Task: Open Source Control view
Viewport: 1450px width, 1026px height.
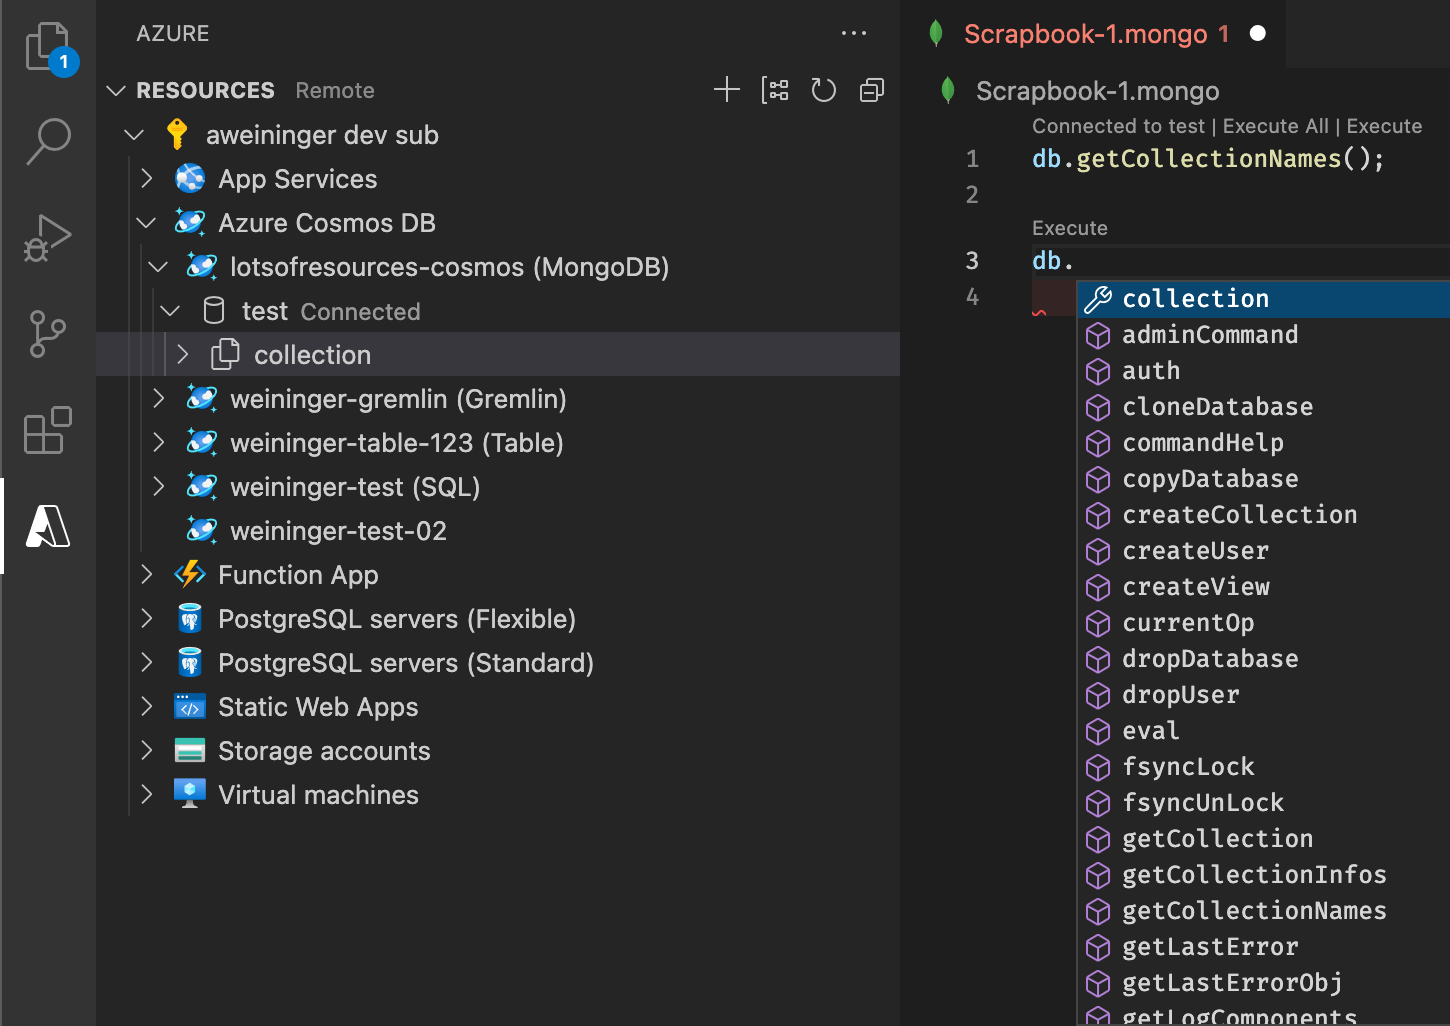Action: click(x=48, y=333)
